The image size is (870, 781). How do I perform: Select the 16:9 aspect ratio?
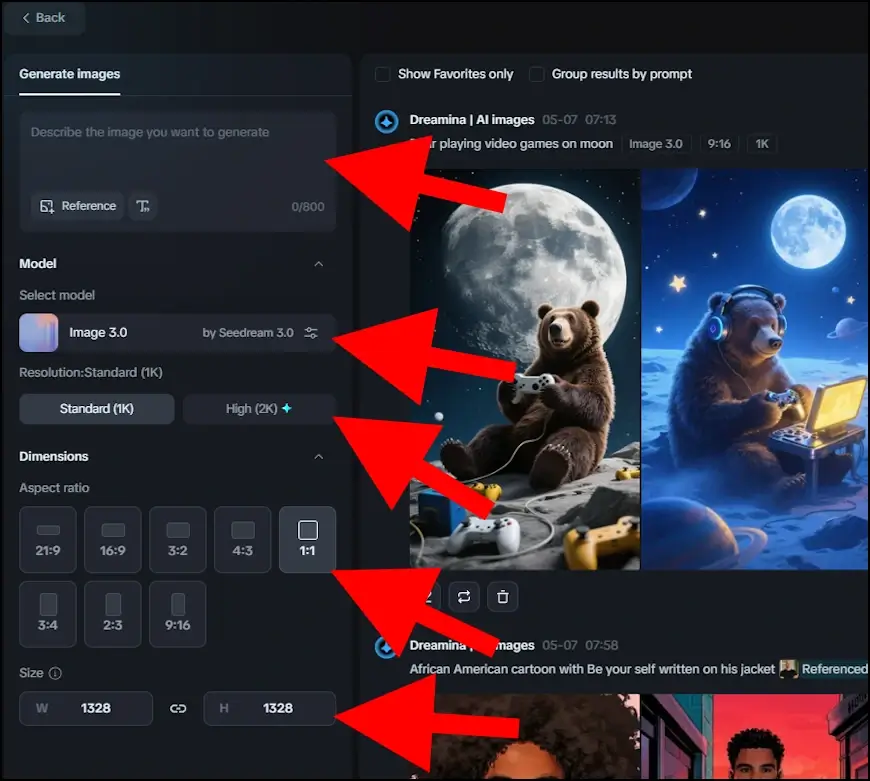pos(113,539)
